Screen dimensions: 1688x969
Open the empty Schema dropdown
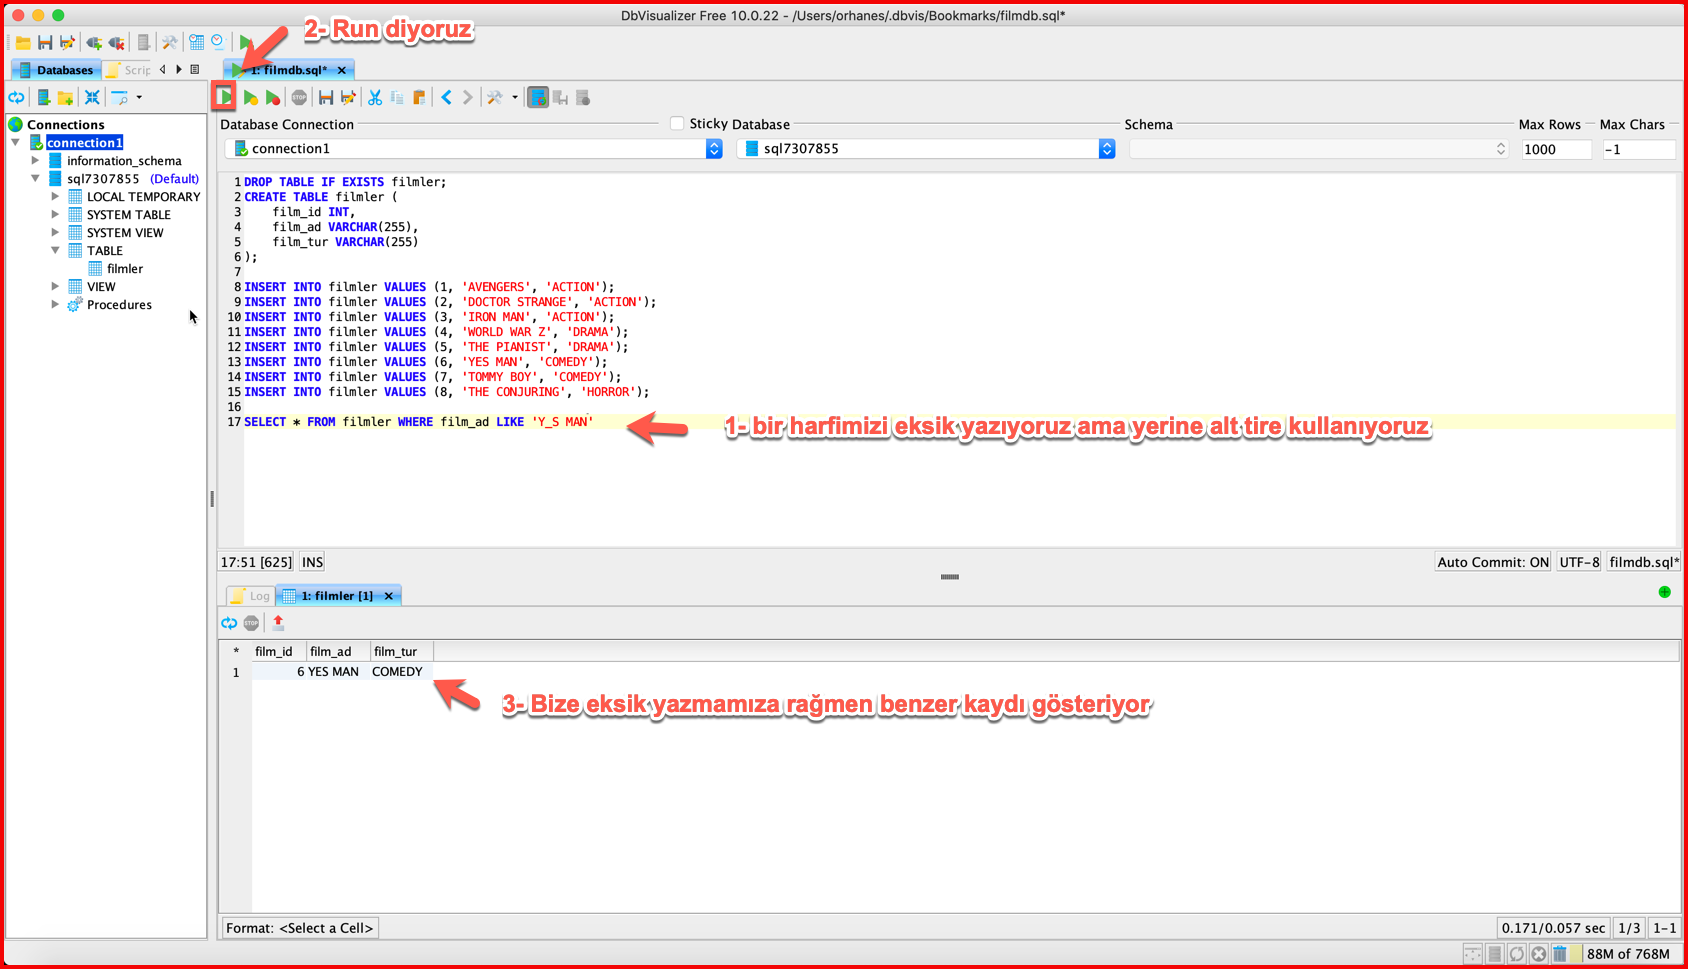1319,149
